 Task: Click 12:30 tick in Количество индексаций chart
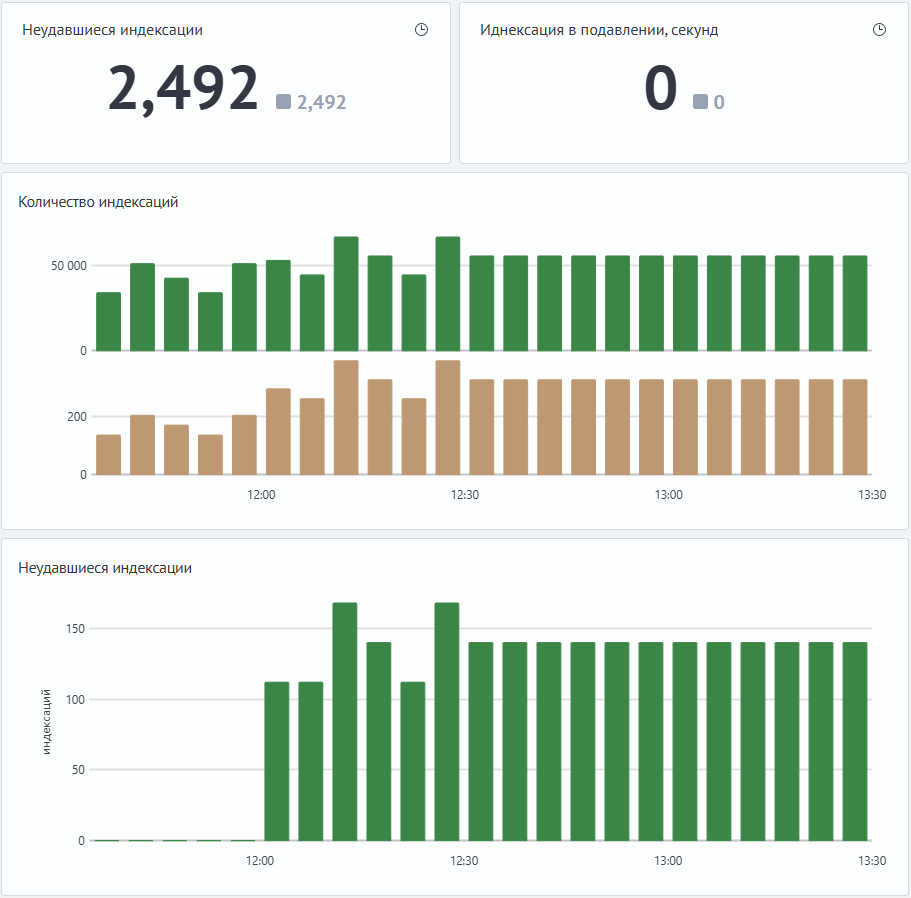[465, 495]
